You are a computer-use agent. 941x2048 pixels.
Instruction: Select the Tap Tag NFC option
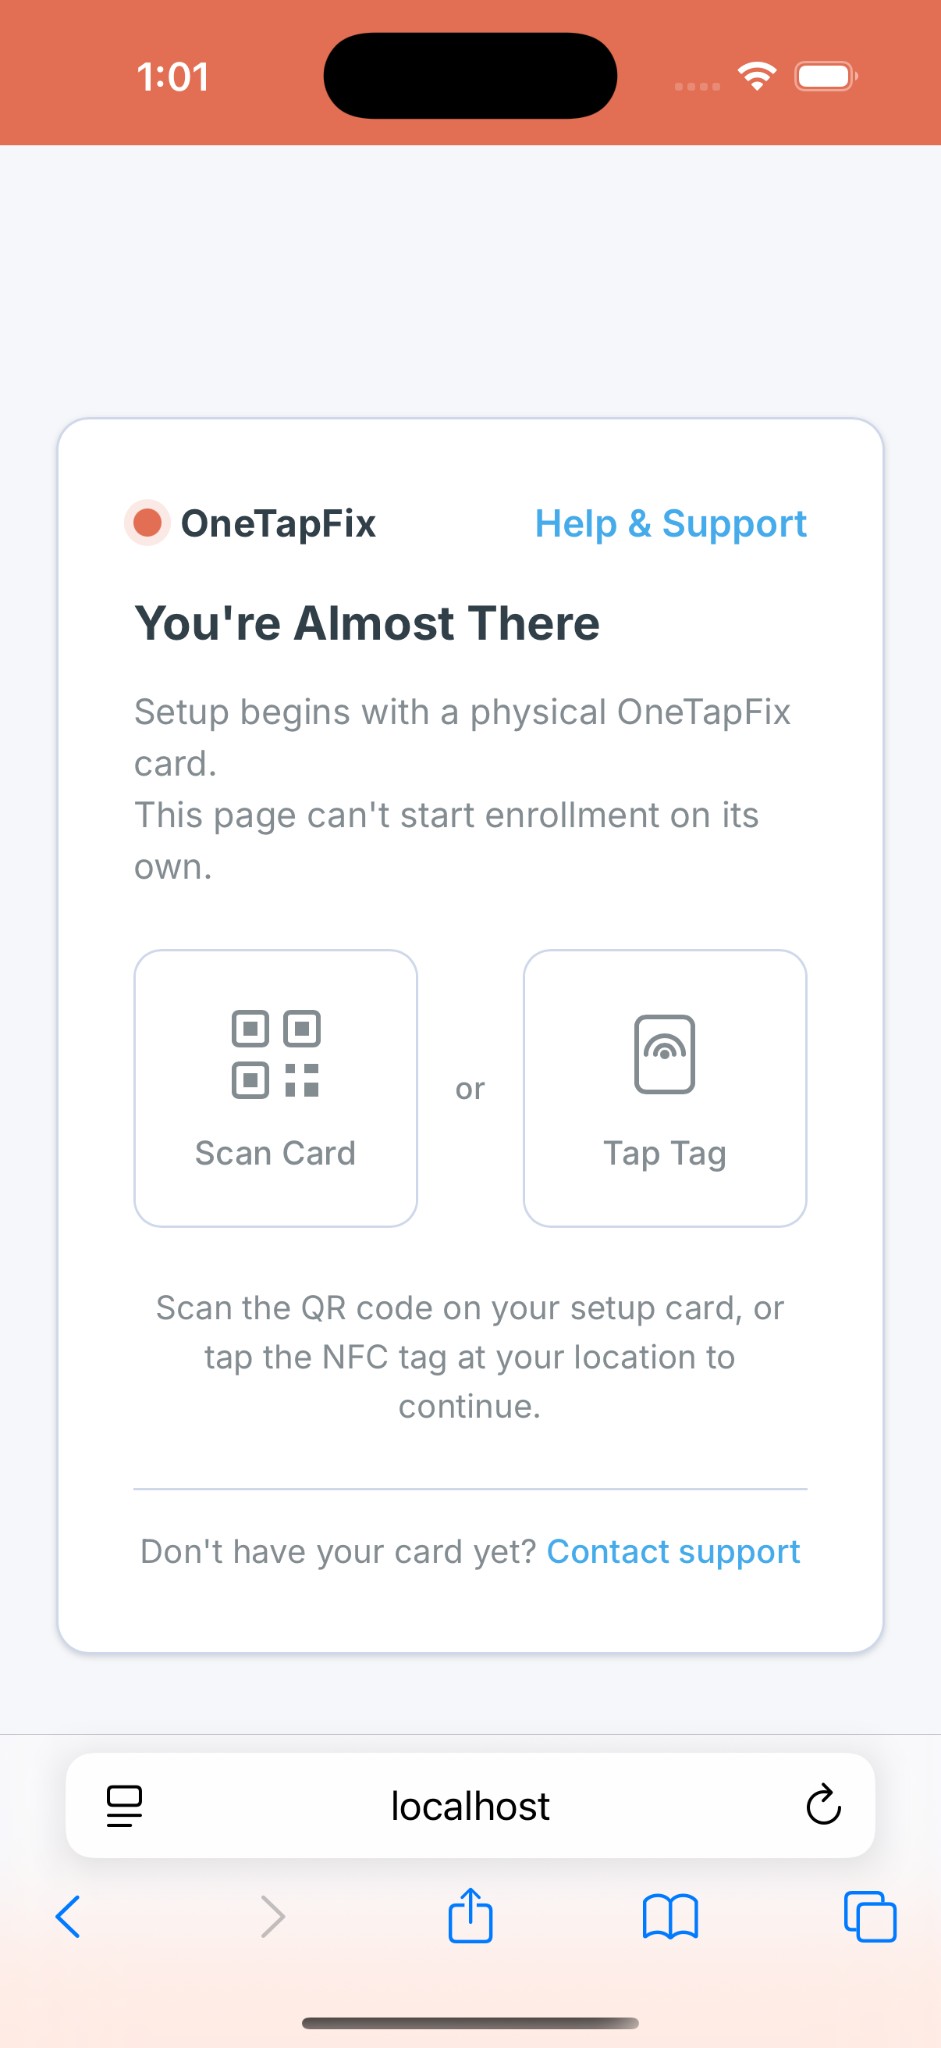coord(664,1087)
